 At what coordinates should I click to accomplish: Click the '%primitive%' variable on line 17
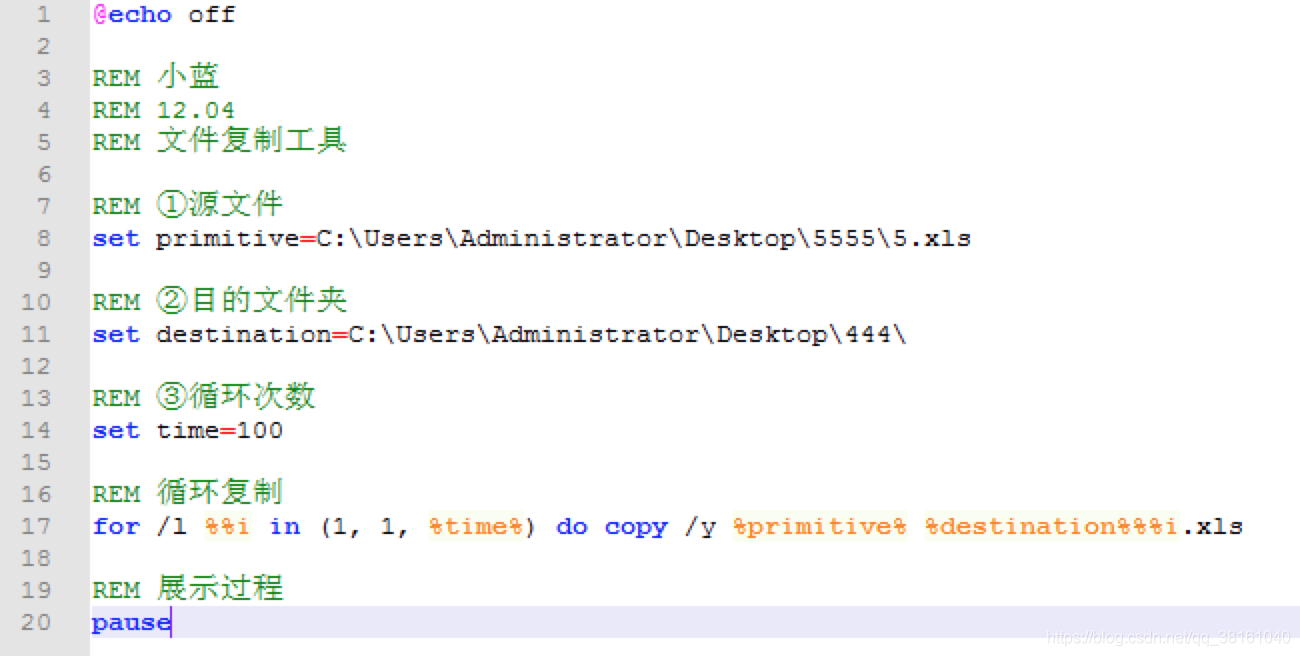[x=820, y=527]
